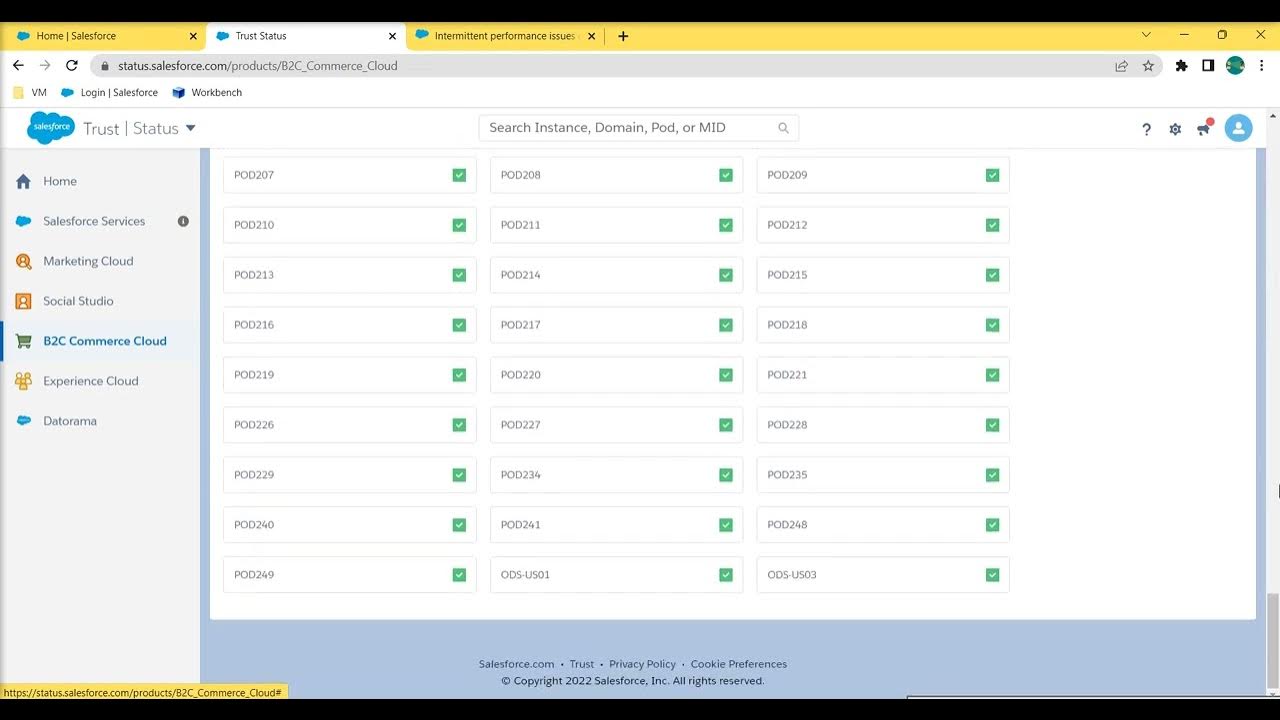This screenshot has width=1280, height=720.
Task: Close the Intermittent performance issues tab
Action: tap(591, 36)
